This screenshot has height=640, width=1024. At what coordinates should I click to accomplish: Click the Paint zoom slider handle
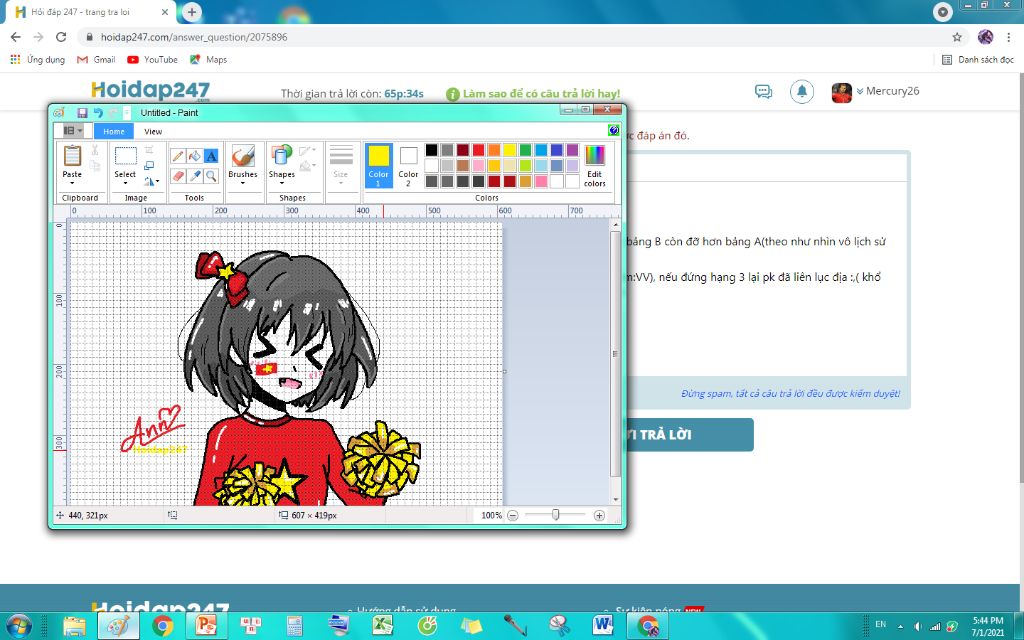pyautogui.click(x=556, y=515)
